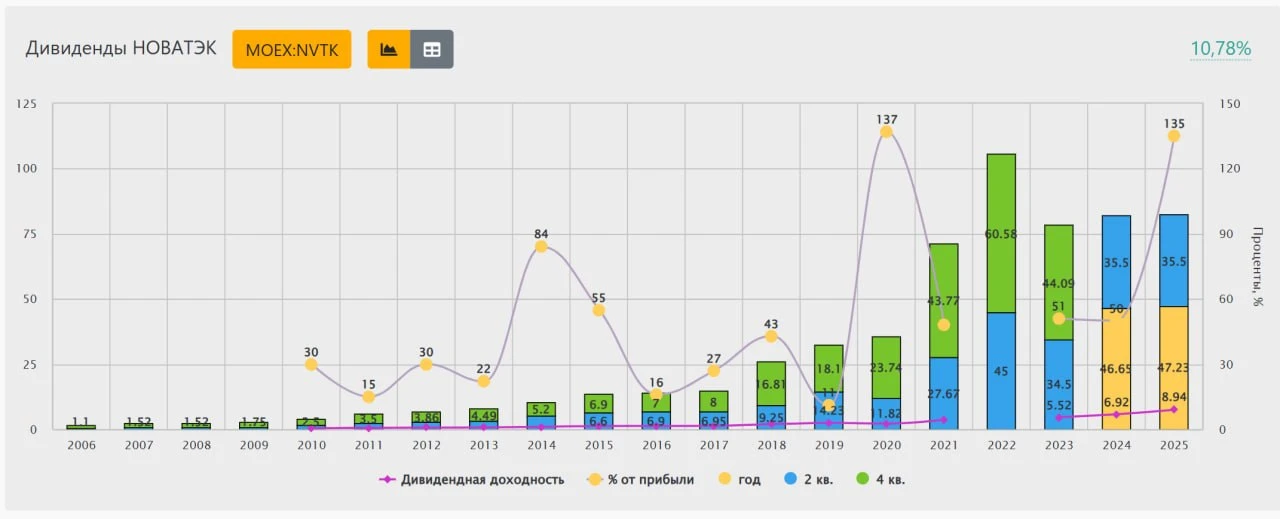
Task: Click the 1.75 bar label for 2009
Action: click(x=253, y=422)
